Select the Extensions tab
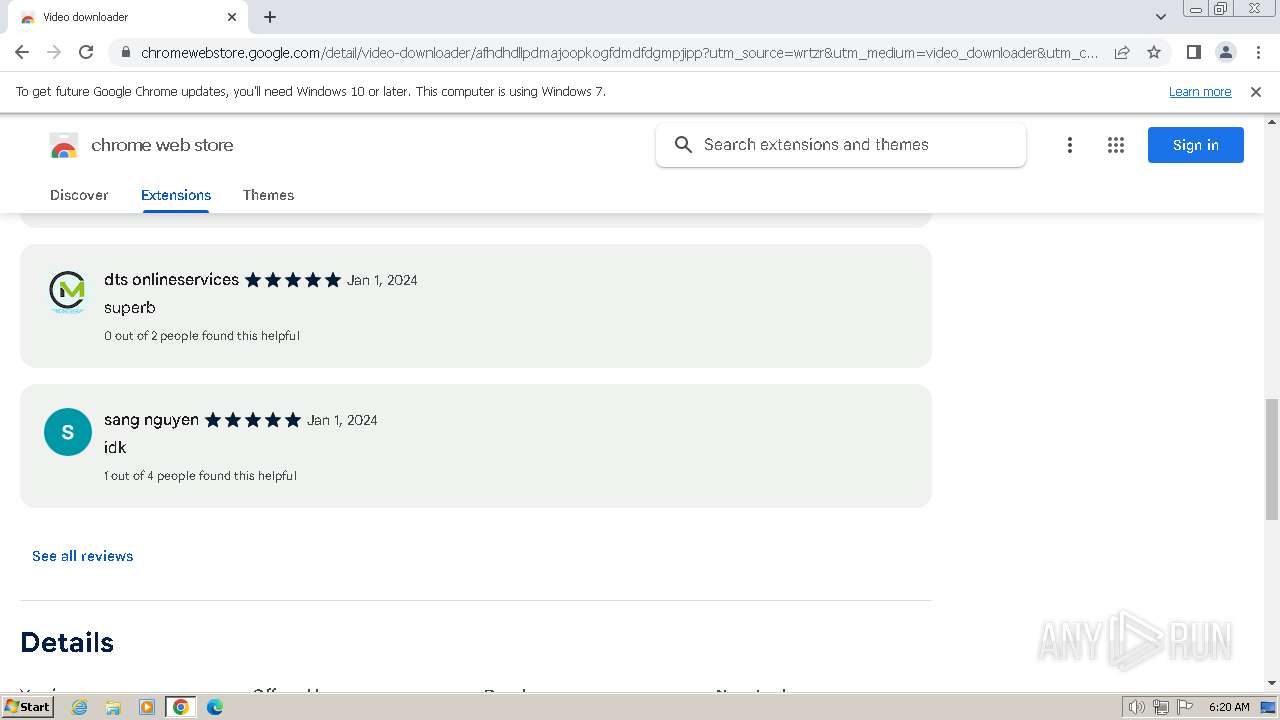1280x720 pixels. tap(176, 195)
